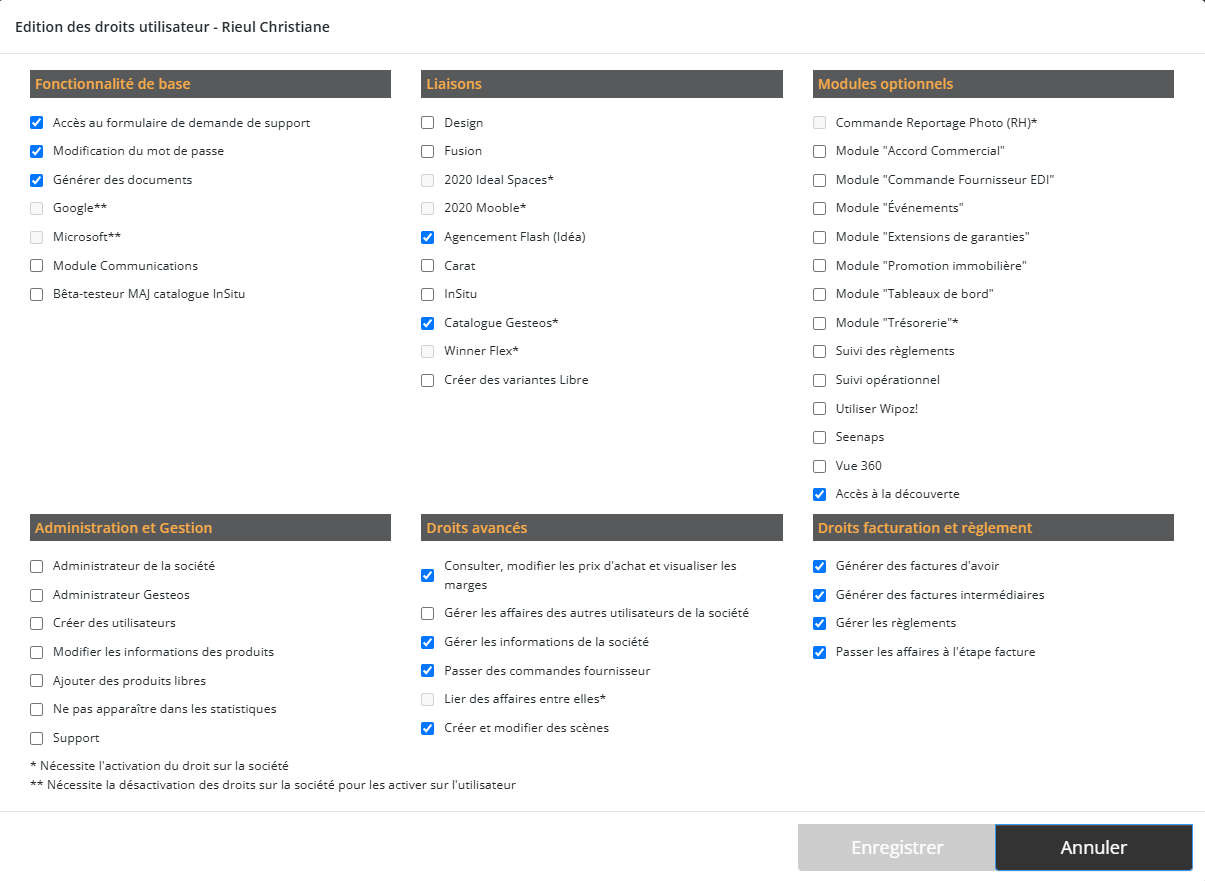Uncheck Modification du mot de passe
Image resolution: width=1205 pixels, height=881 pixels.
coord(37,152)
